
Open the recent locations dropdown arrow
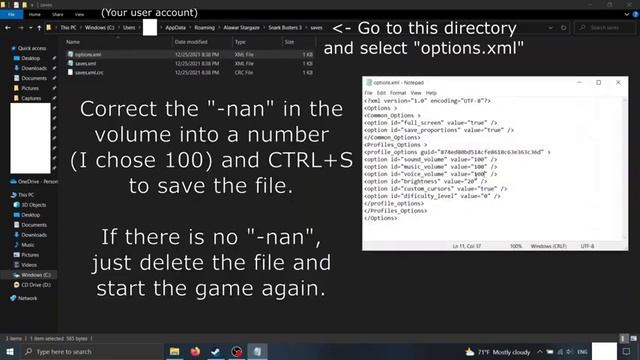tap(31, 28)
